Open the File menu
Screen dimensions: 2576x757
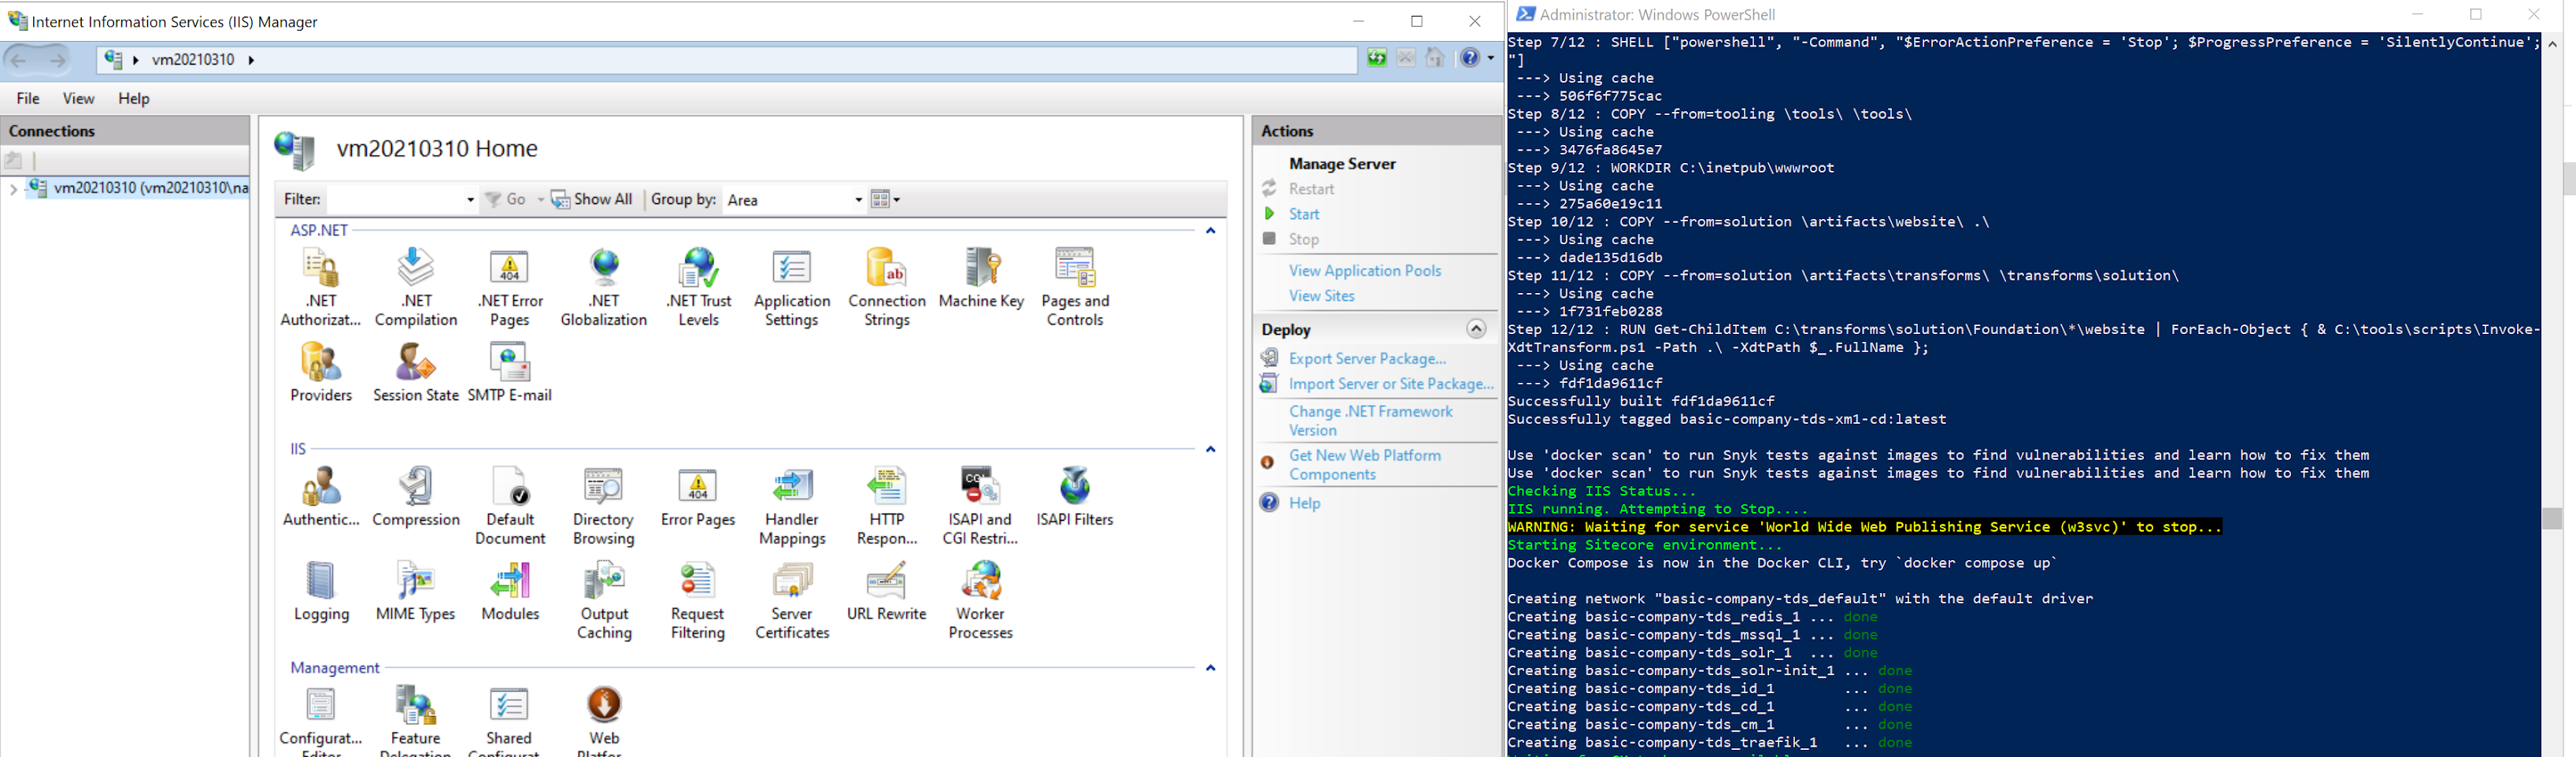28,98
